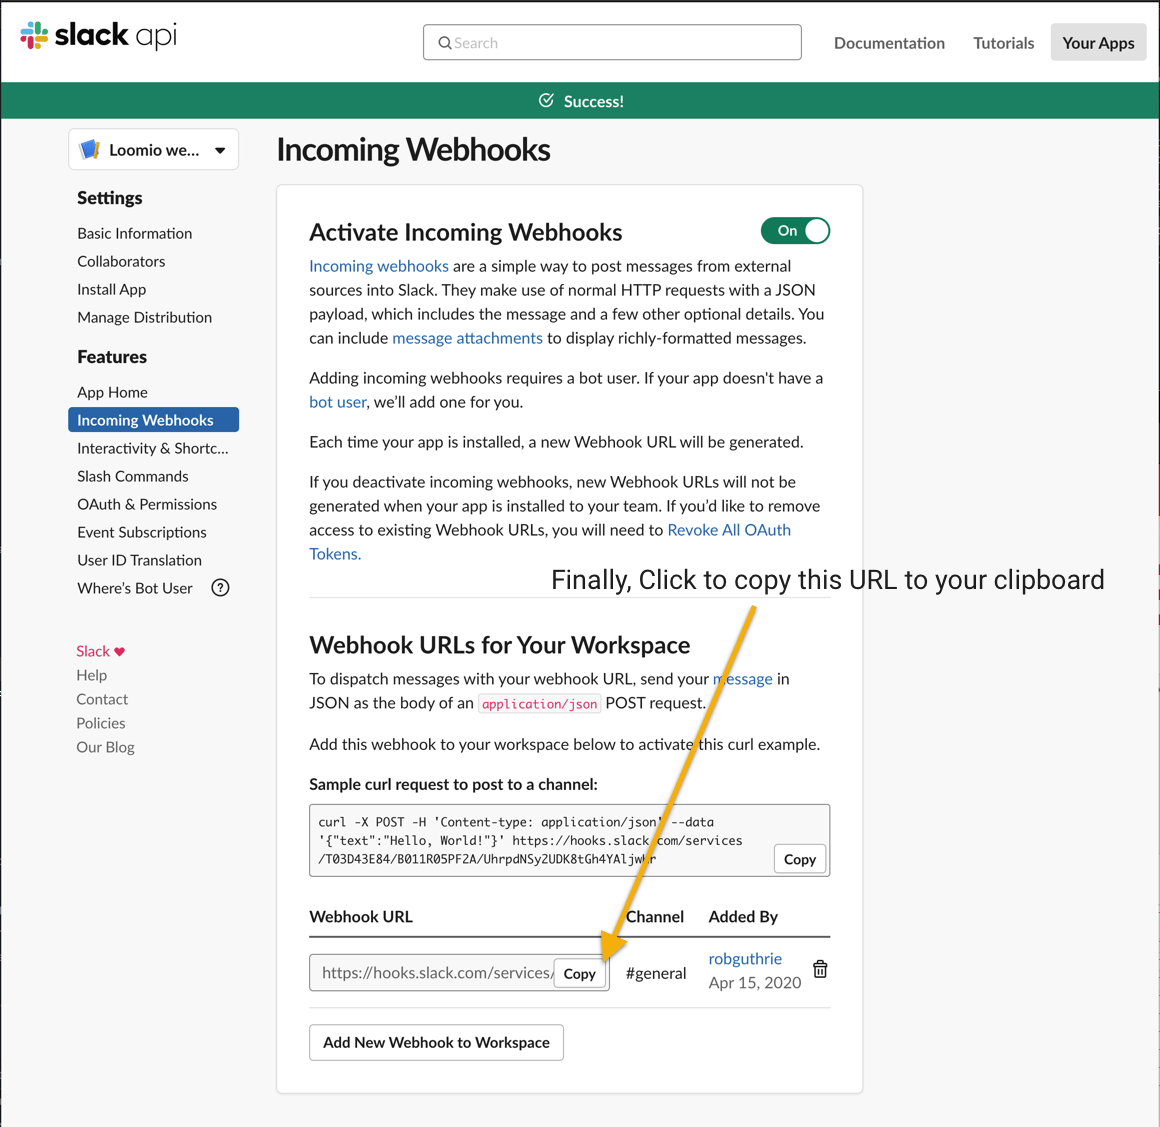Turn off Activate Incoming Webhooks toggle

(x=795, y=231)
